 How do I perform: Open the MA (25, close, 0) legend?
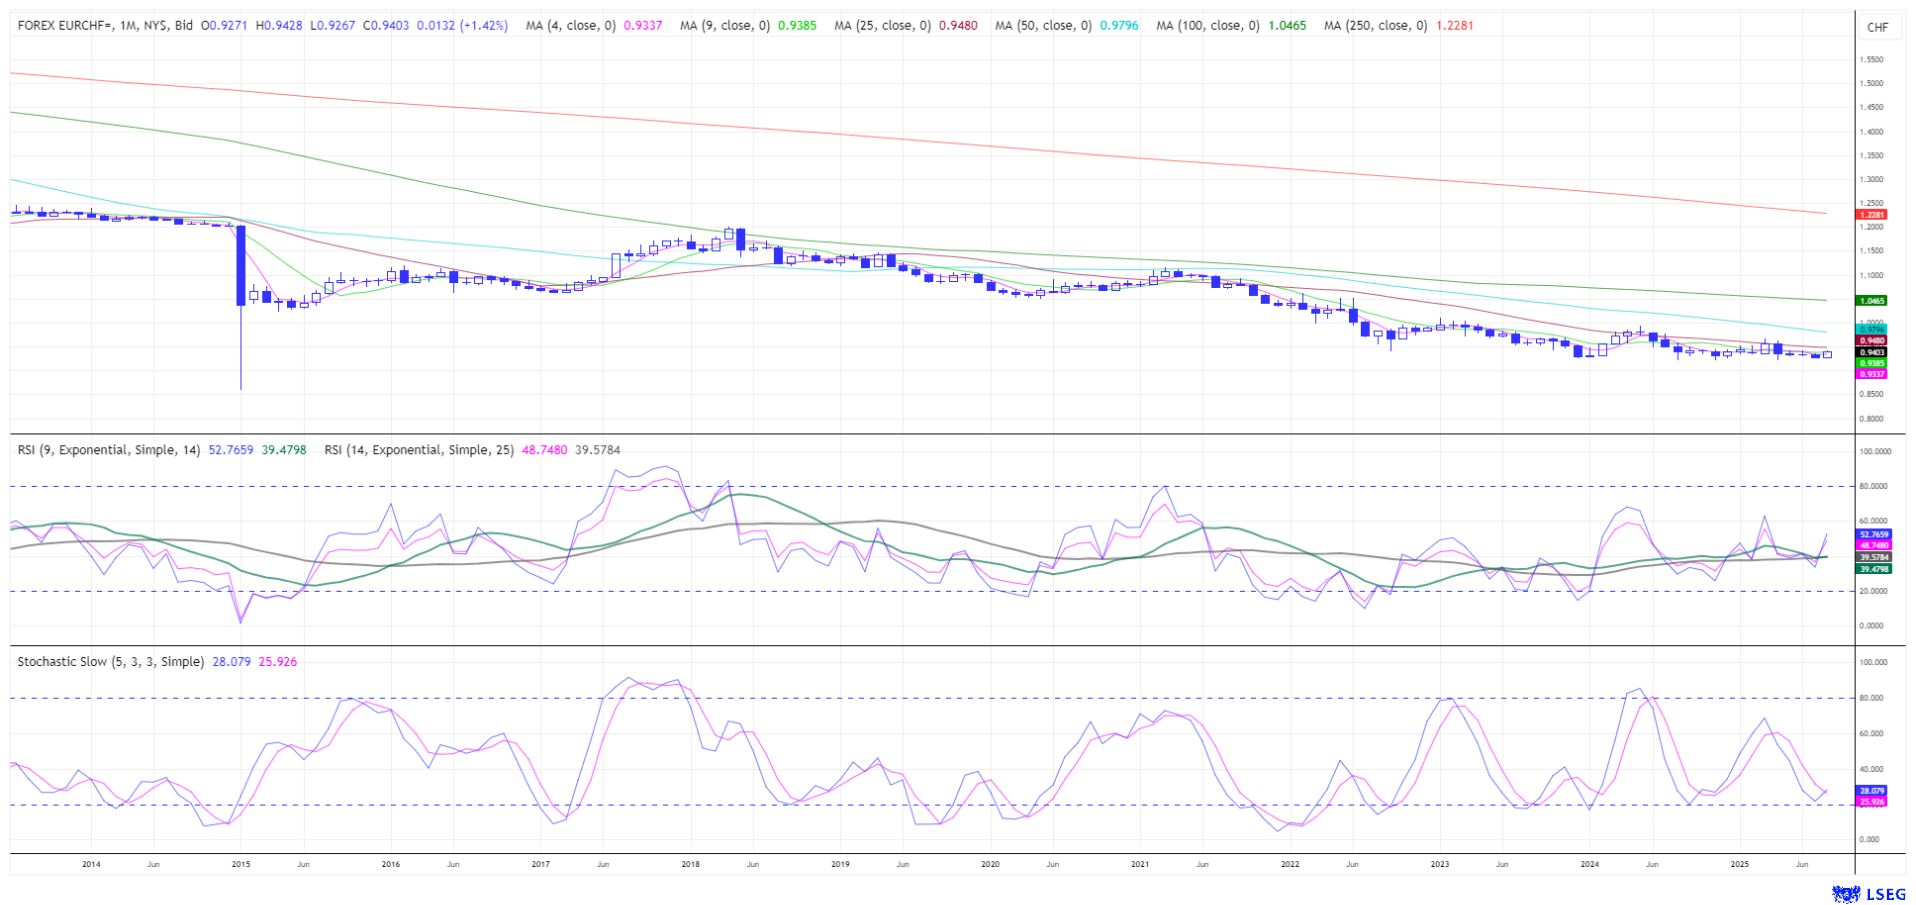[882, 26]
